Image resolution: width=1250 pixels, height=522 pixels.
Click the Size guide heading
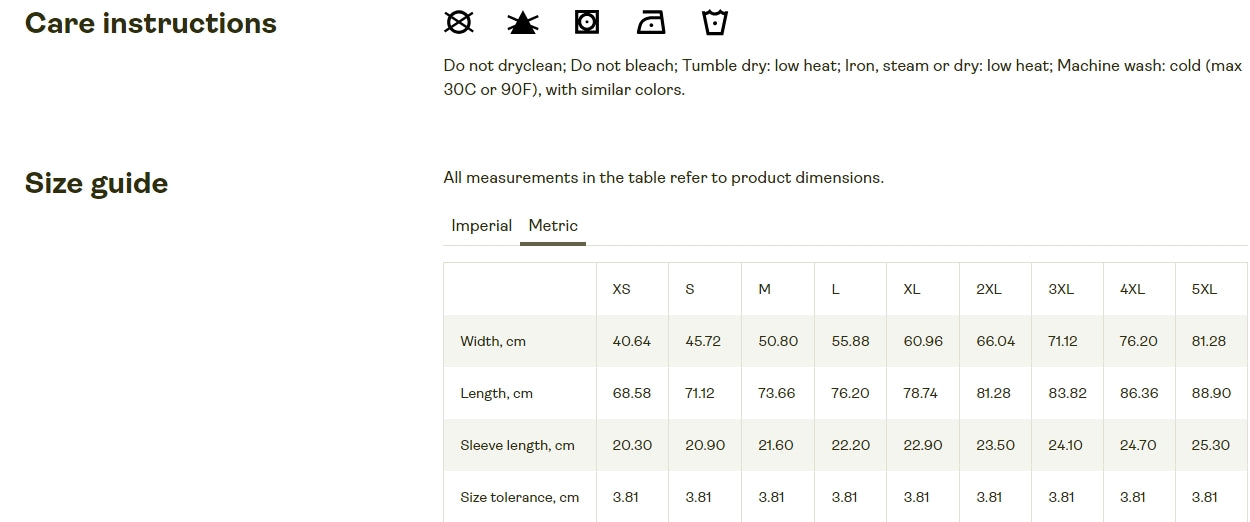click(96, 183)
